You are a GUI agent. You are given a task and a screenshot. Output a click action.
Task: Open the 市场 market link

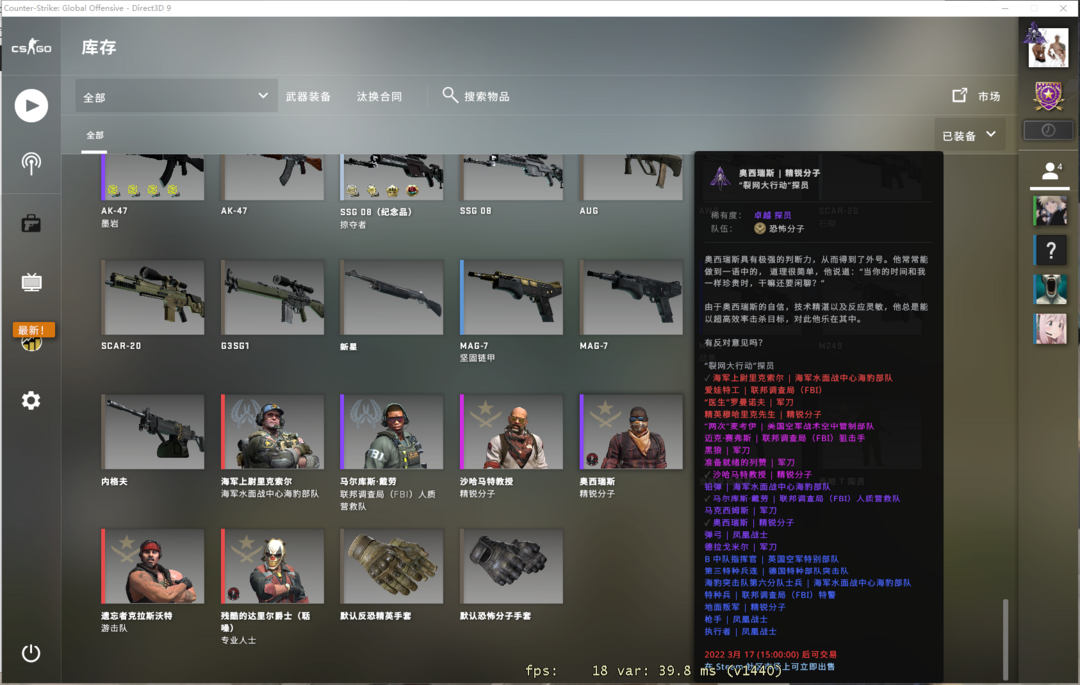(x=989, y=96)
